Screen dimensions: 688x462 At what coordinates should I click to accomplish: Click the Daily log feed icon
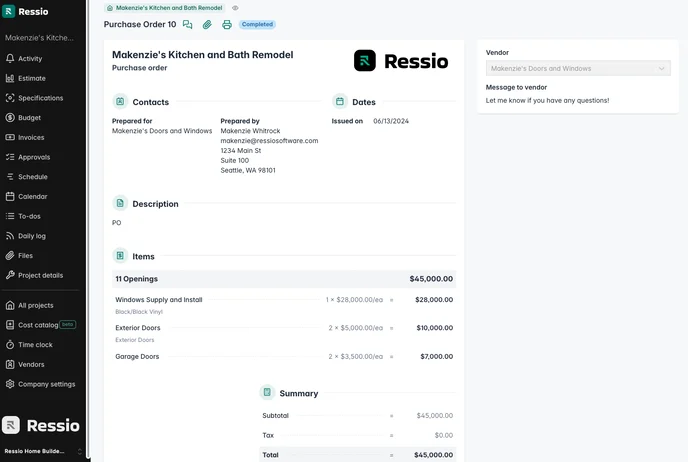pyautogui.click(x=10, y=236)
